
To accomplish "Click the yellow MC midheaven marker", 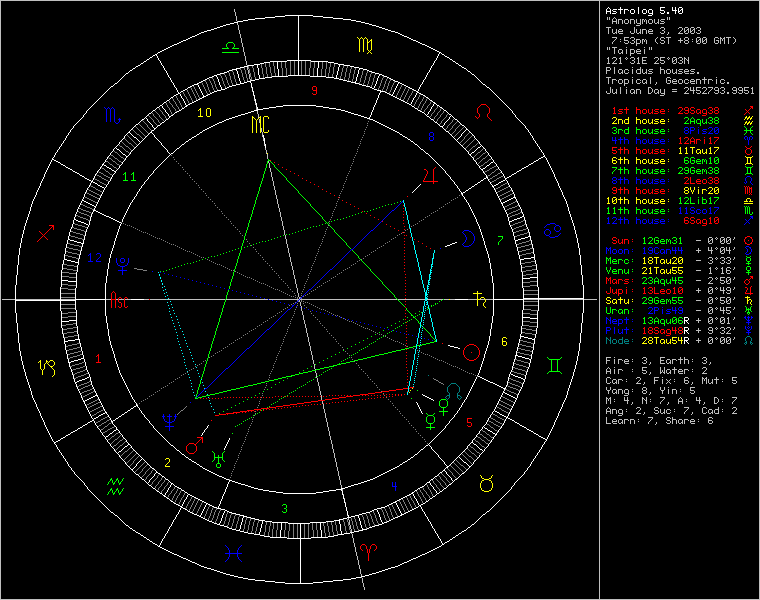I will [260, 125].
